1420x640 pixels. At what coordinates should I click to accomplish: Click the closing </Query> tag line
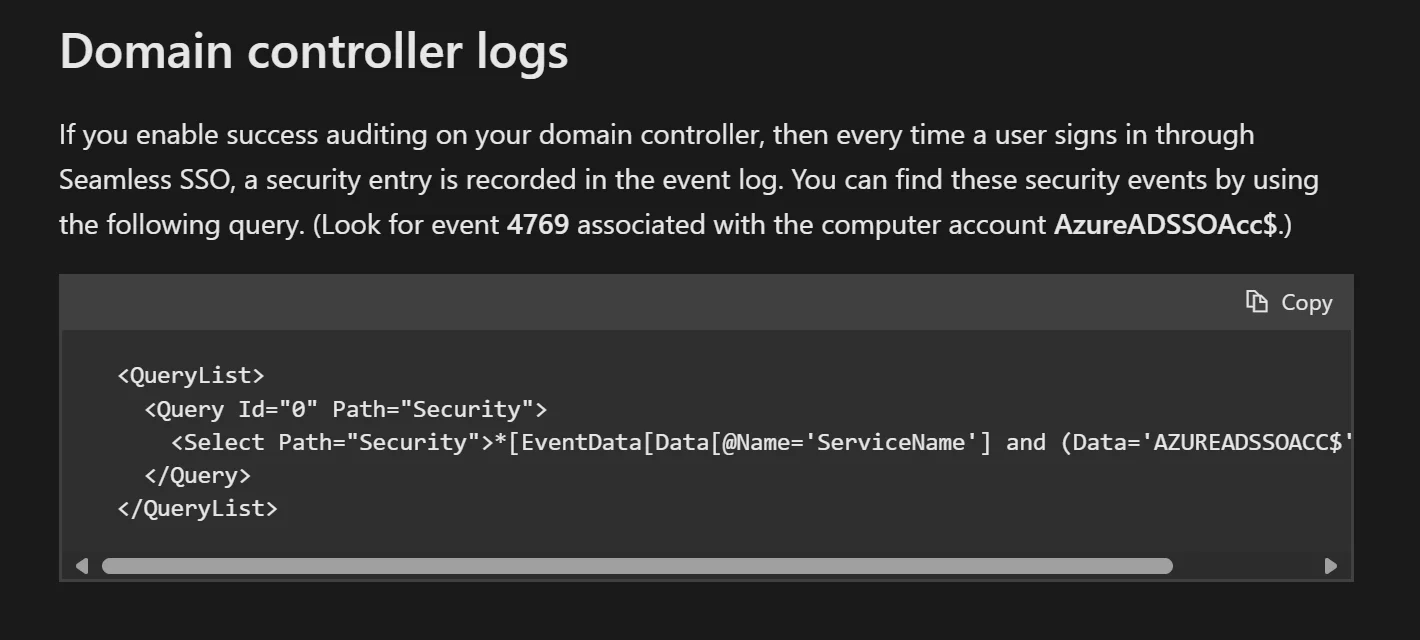tap(197, 475)
